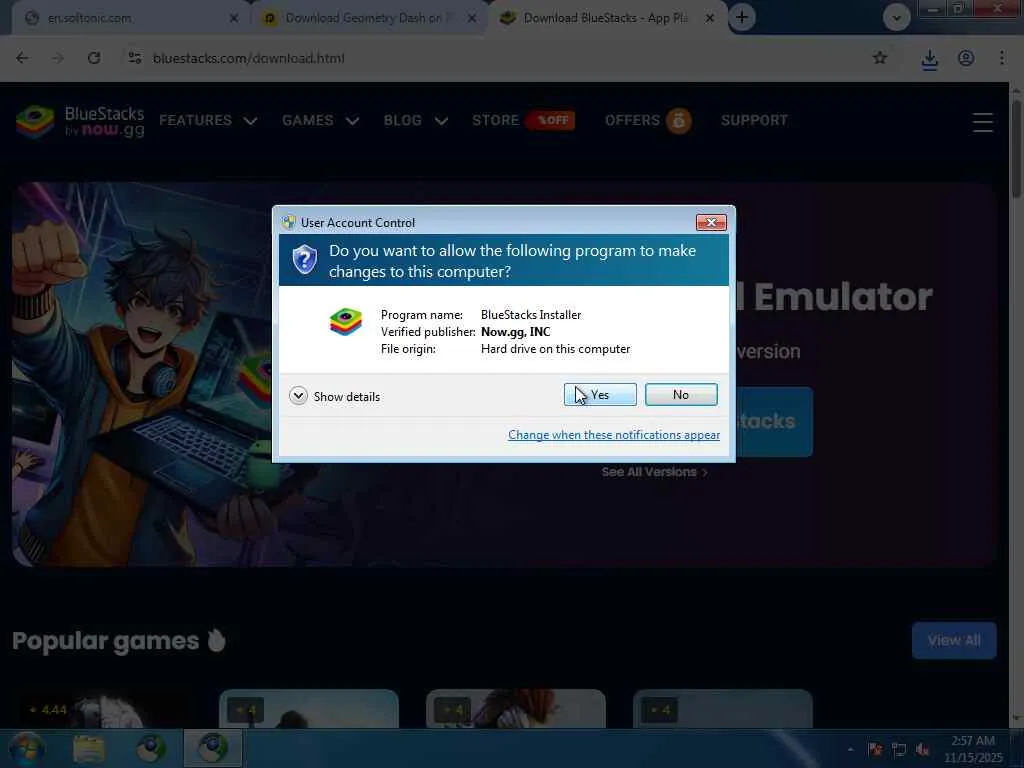Click the active Chrome taskbar button
The height and width of the screenshot is (768, 1024).
pos(213,748)
